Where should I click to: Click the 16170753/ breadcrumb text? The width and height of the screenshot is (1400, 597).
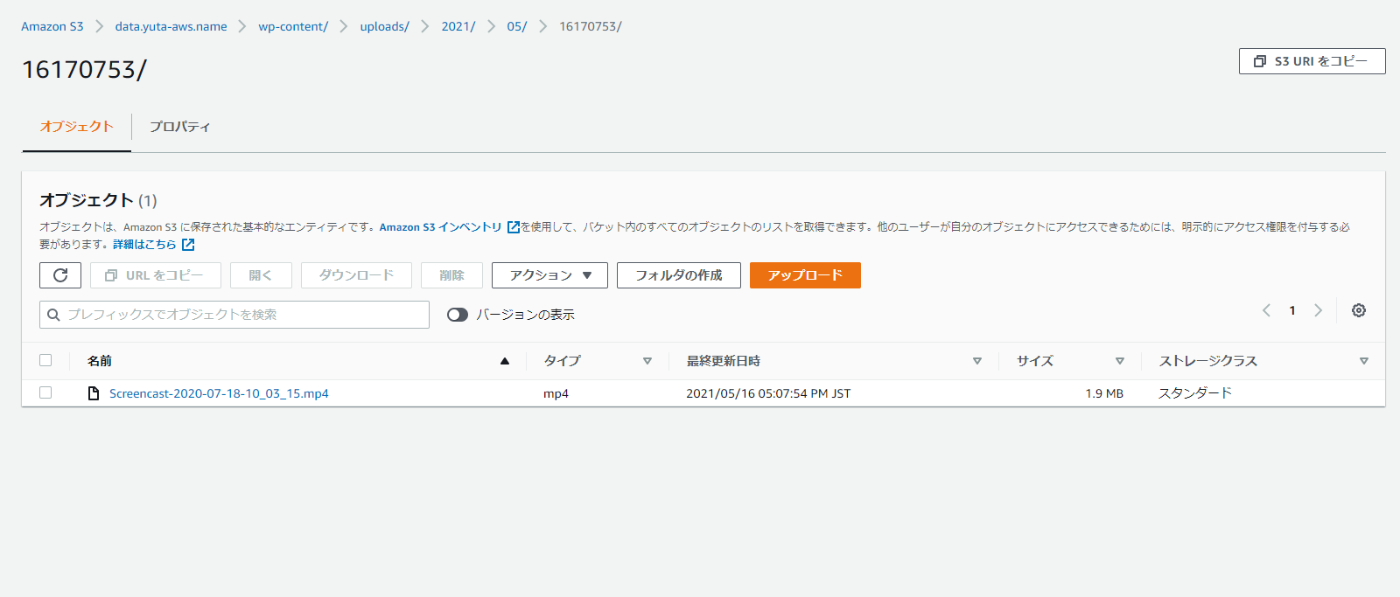pos(590,26)
